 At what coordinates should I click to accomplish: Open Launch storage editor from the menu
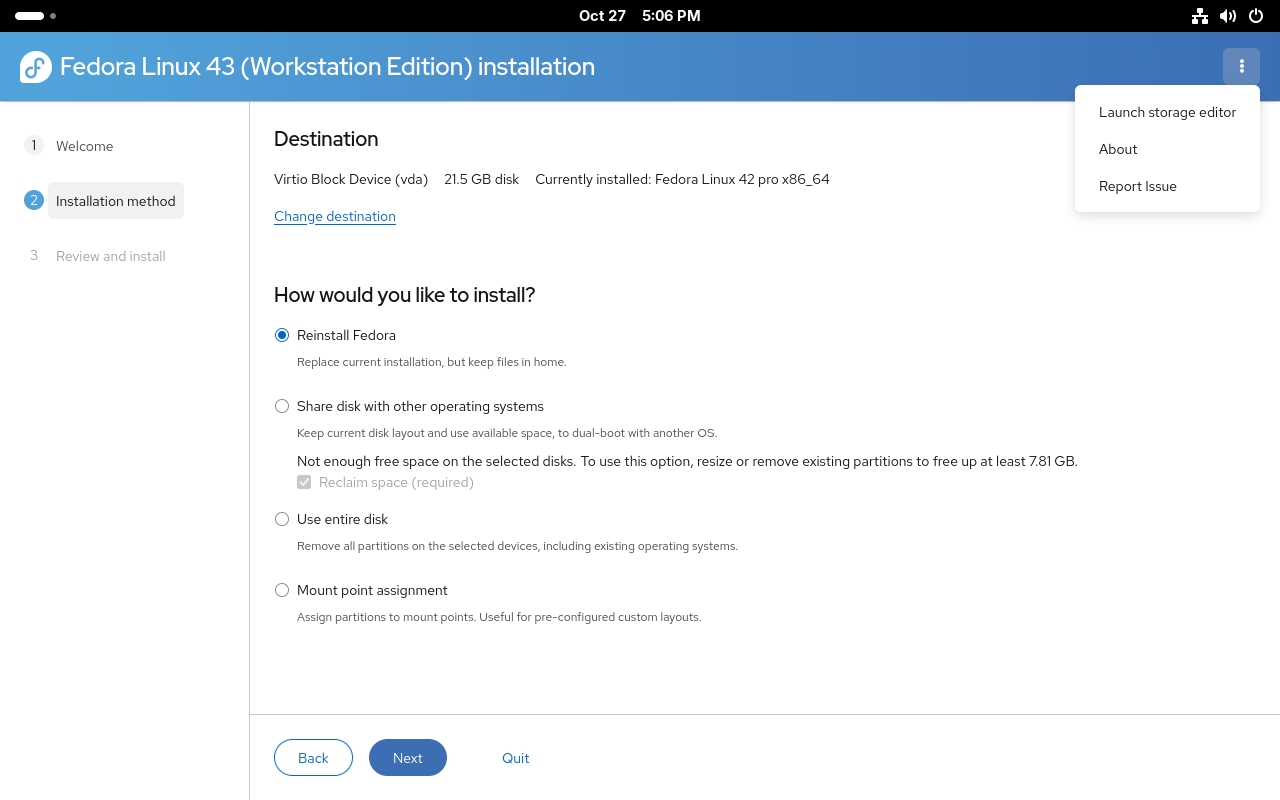(x=1167, y=112)
